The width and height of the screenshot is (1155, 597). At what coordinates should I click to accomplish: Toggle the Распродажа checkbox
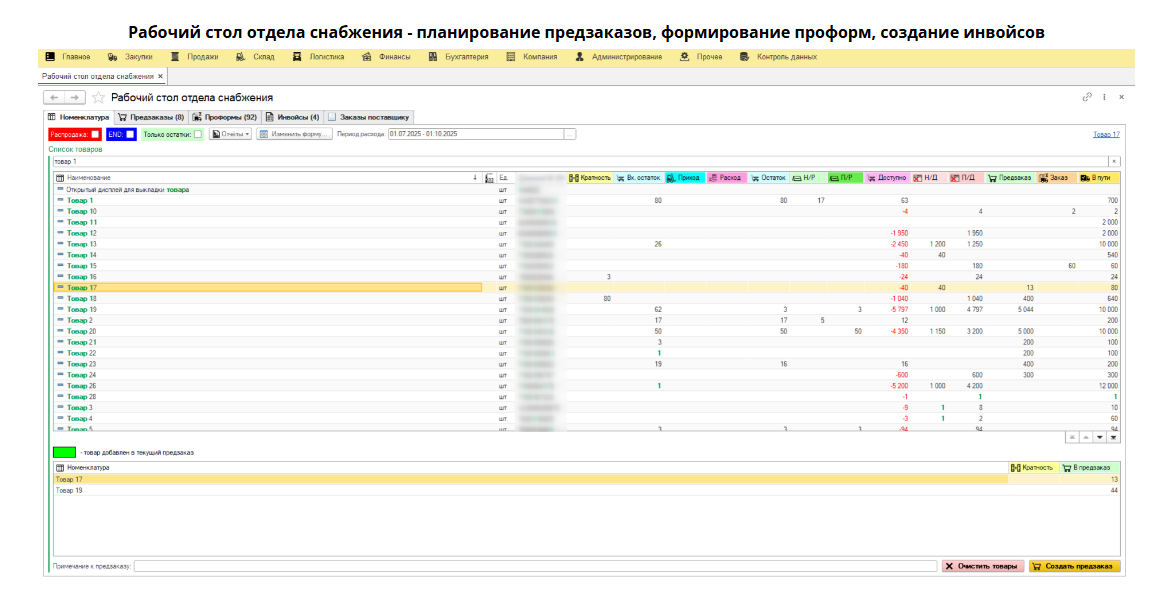(95, 134)
